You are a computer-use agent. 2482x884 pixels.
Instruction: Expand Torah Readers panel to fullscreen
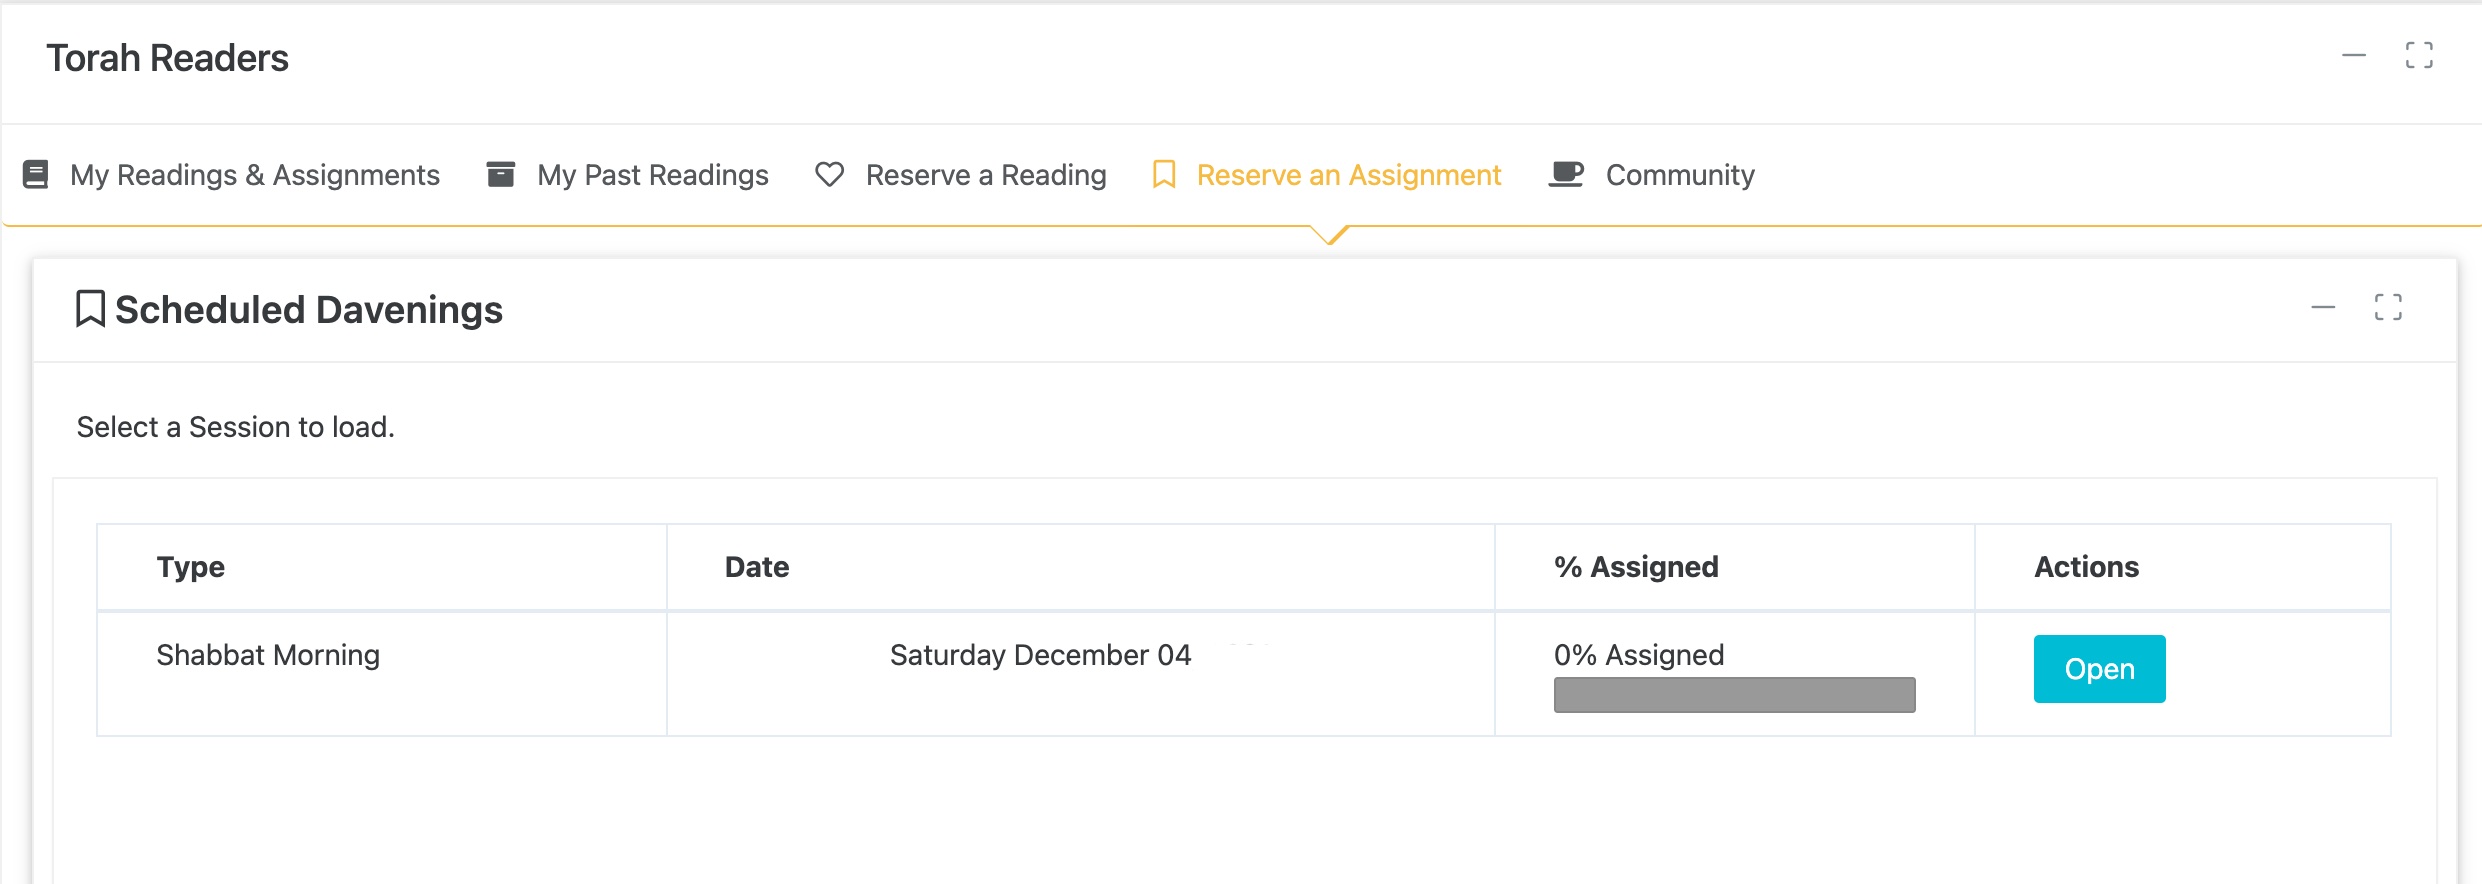2418,55
